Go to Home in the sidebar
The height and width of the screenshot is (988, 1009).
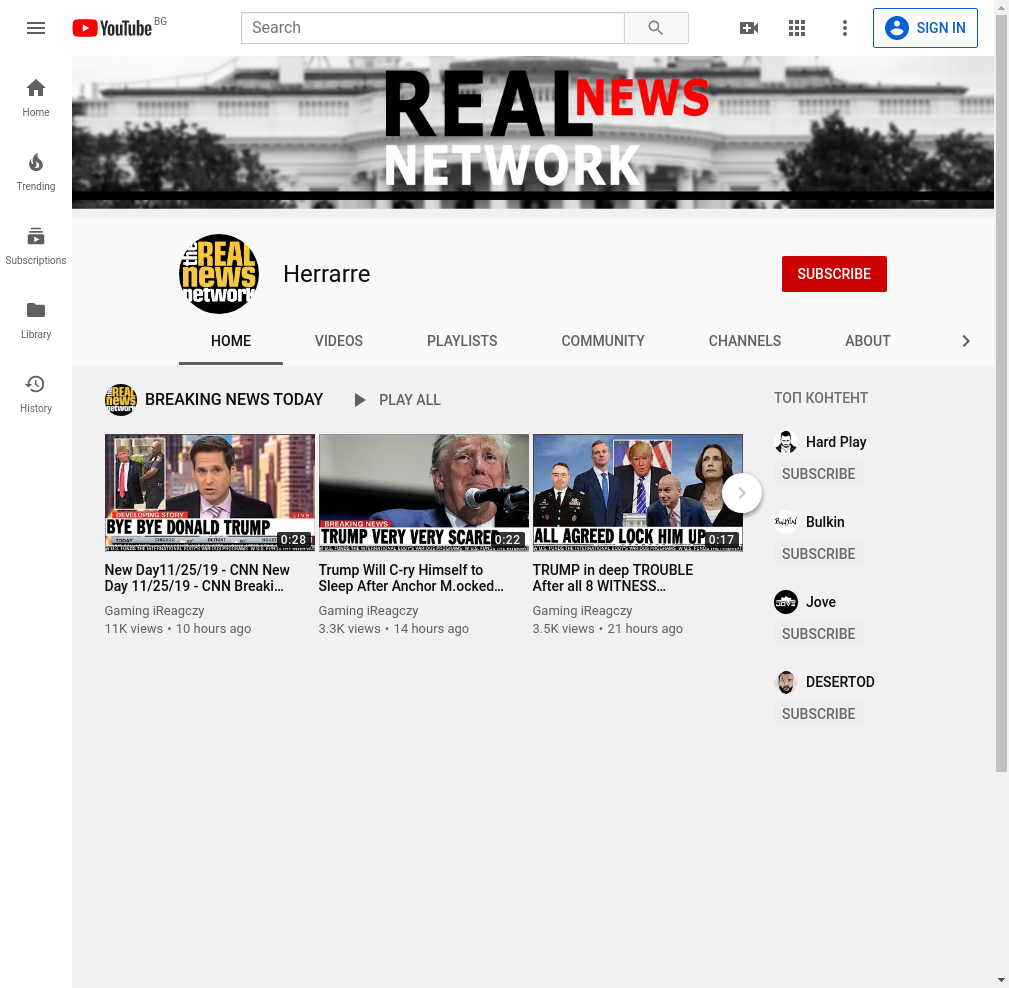click(x=36, y=98)
